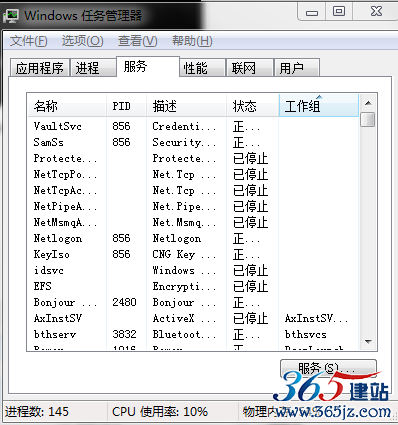This screenshot has width=398, height=425.
Task: Click the Encrypti... description cell
Action: [184, 286]
